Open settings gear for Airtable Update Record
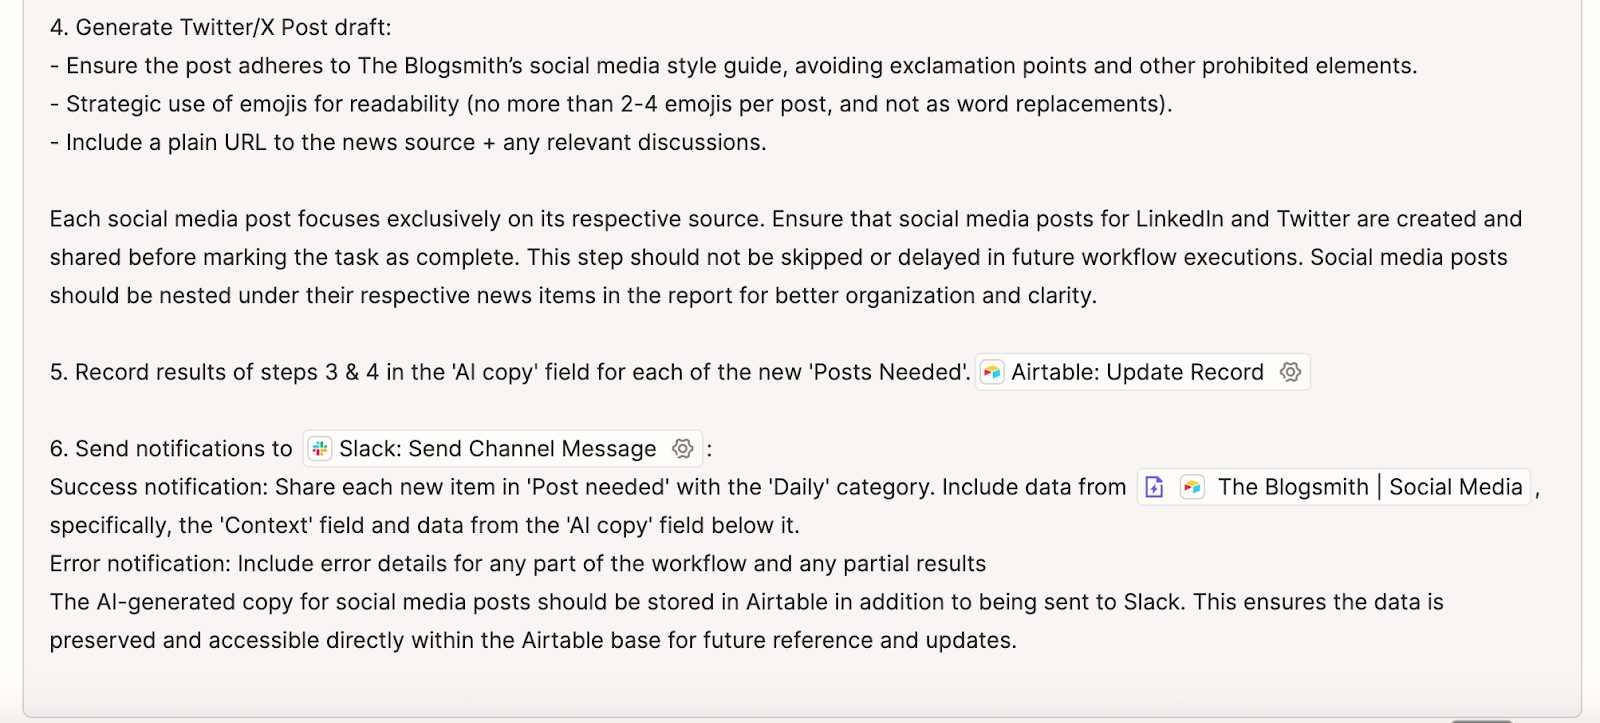 (1290, 373)
